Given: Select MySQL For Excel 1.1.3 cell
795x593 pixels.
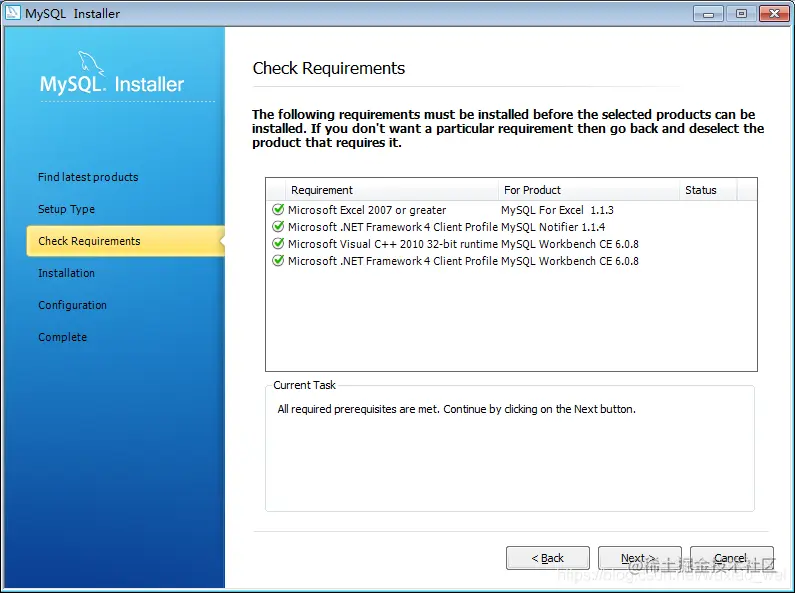Looking at the screenshot, I should pyautogui.click(x=557, y=210).
